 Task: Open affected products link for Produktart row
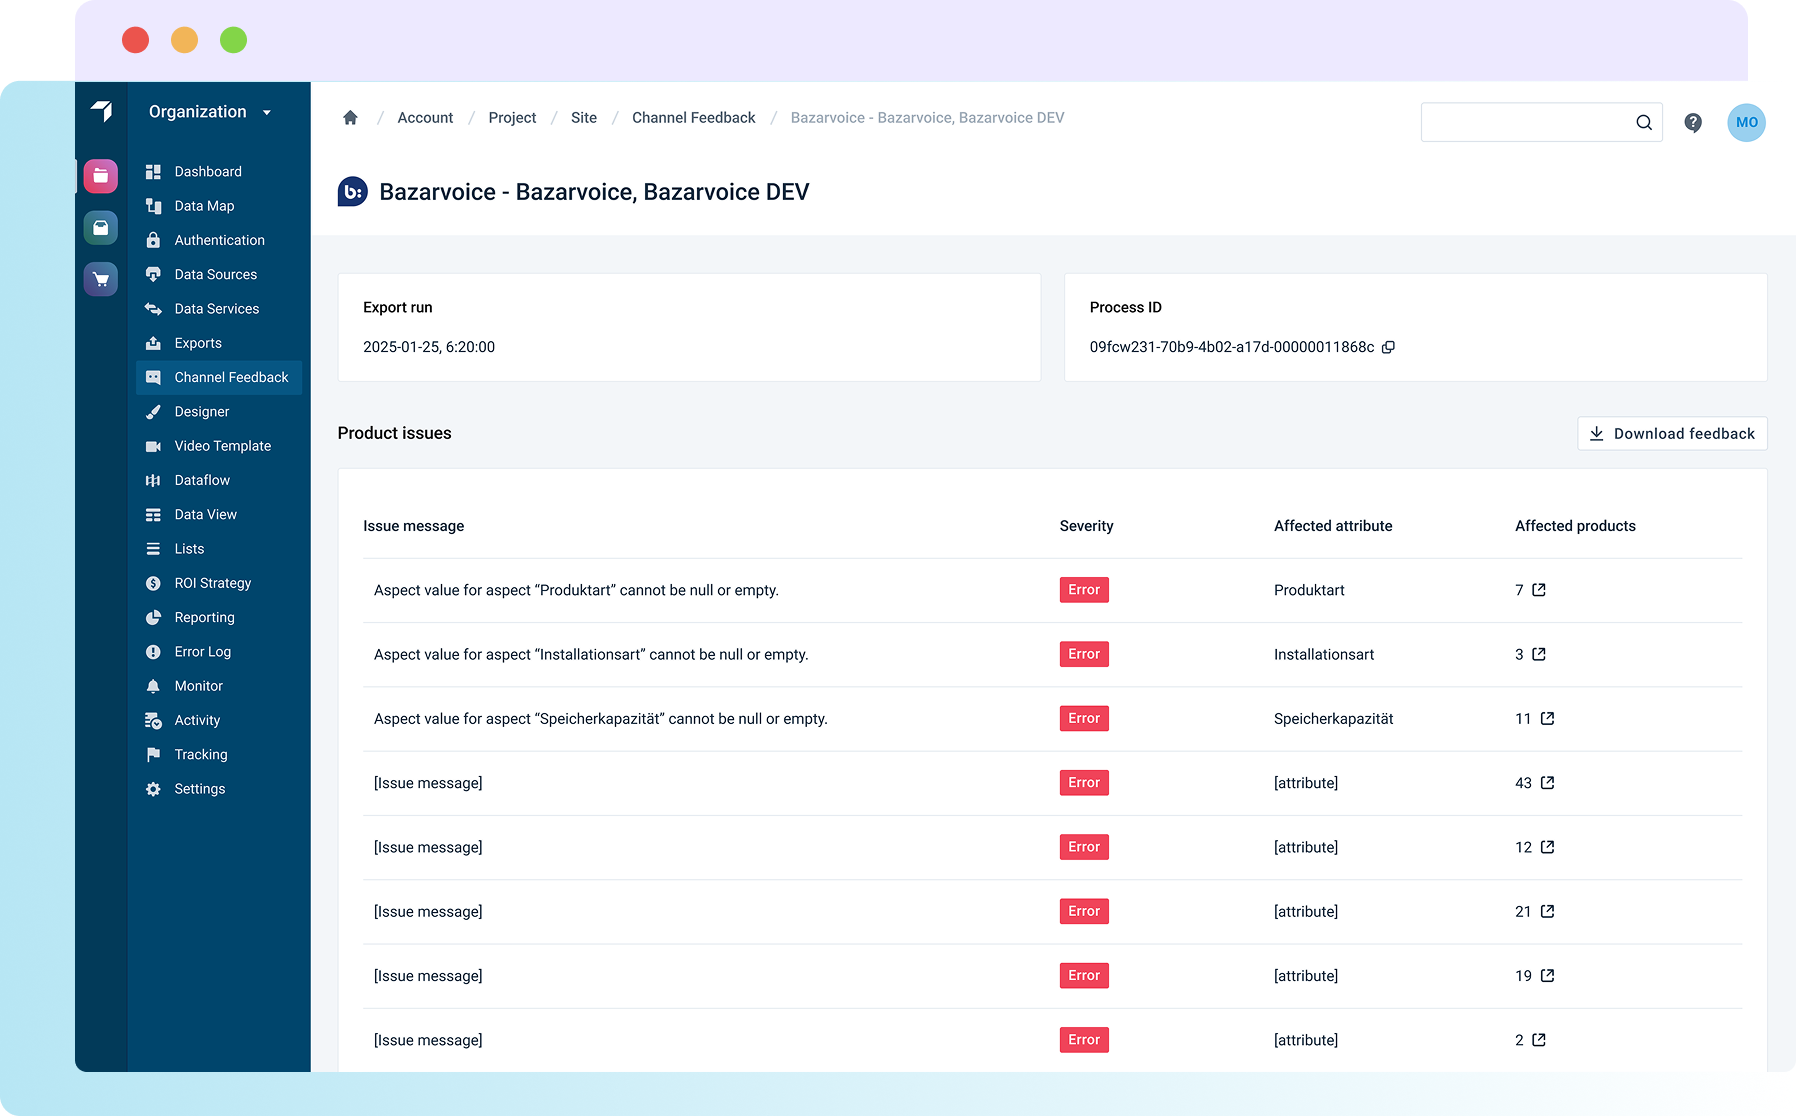click(1539, 590)
